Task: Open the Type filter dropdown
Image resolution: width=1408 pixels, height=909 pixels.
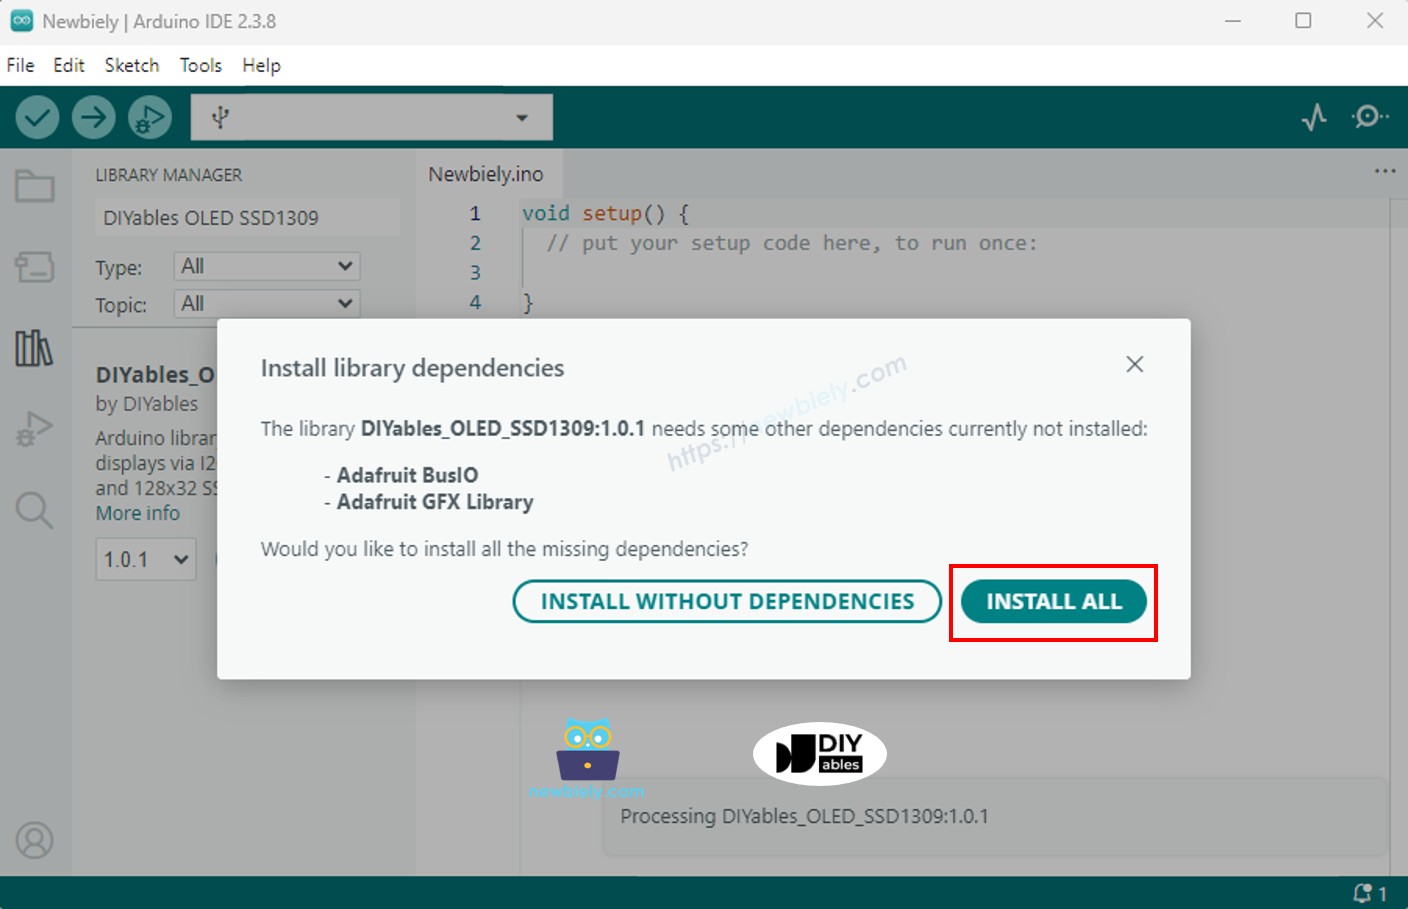Action: tap(266, 266)
